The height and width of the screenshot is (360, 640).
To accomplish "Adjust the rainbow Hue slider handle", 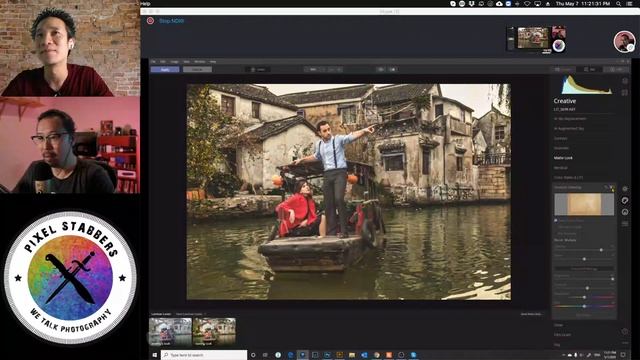I will [x=584, y=306].
